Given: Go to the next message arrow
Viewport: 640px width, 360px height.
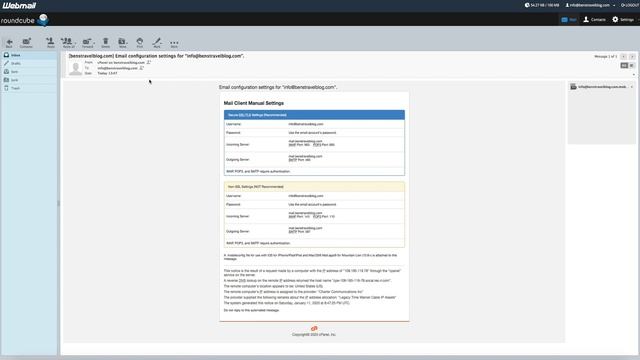Looking at the screenshot, I should click(632, 57).
